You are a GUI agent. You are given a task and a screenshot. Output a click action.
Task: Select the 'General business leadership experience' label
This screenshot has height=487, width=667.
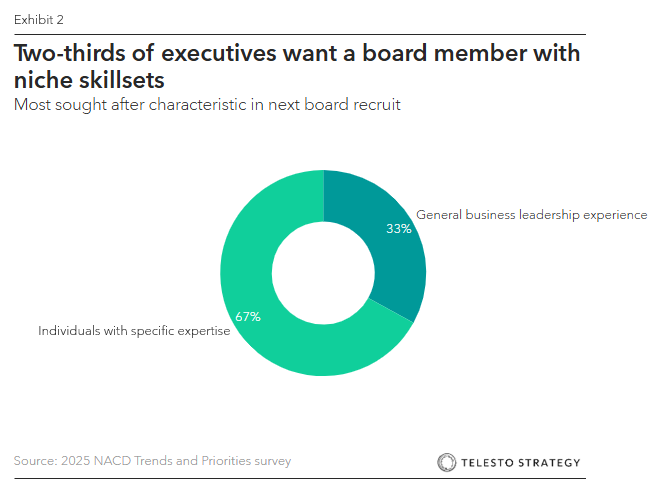pyautogui.click(x=532, y=215)
